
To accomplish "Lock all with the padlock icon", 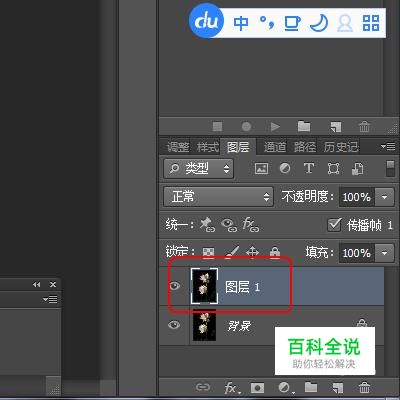I will pos(275,252).
